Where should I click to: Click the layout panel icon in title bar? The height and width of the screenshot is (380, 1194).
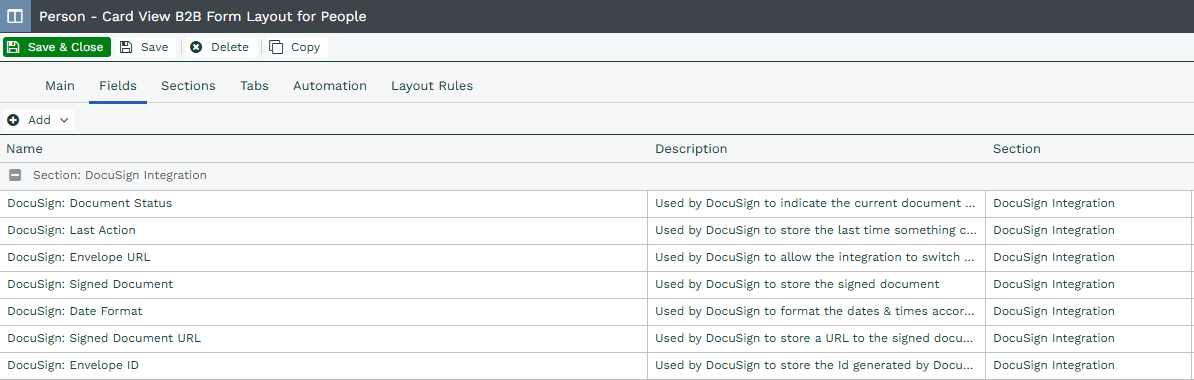pos(14,16)
